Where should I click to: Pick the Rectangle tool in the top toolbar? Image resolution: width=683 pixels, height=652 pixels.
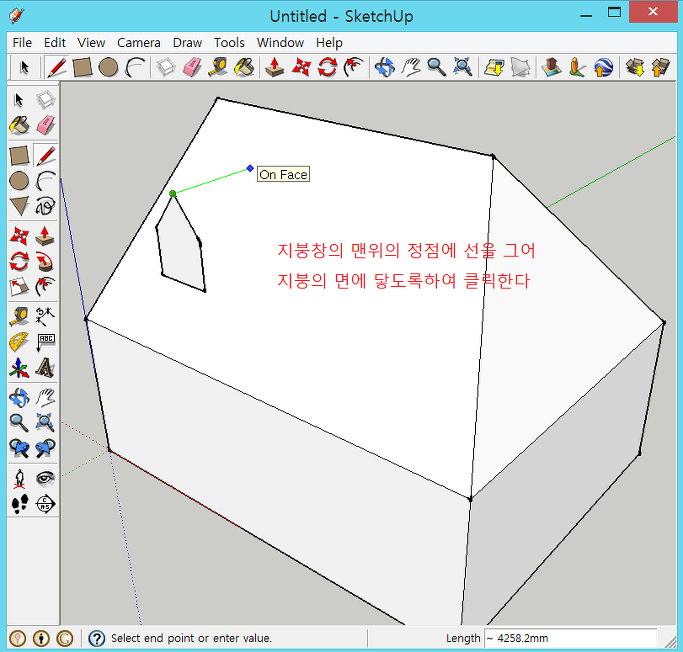pos(82,68)
